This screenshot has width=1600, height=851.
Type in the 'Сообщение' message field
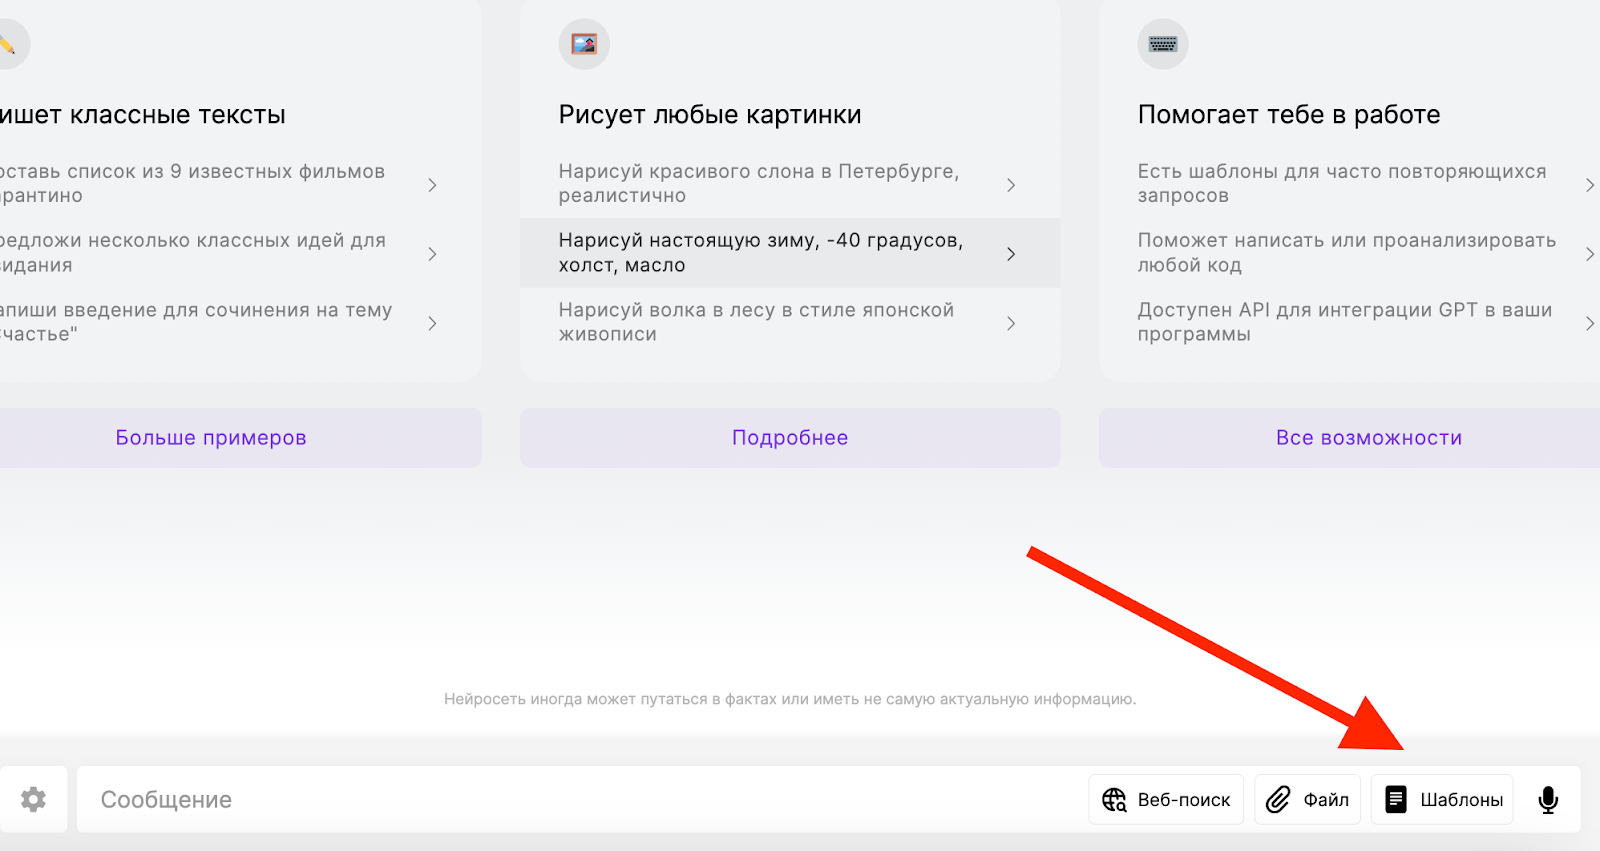tap(580, 800)
